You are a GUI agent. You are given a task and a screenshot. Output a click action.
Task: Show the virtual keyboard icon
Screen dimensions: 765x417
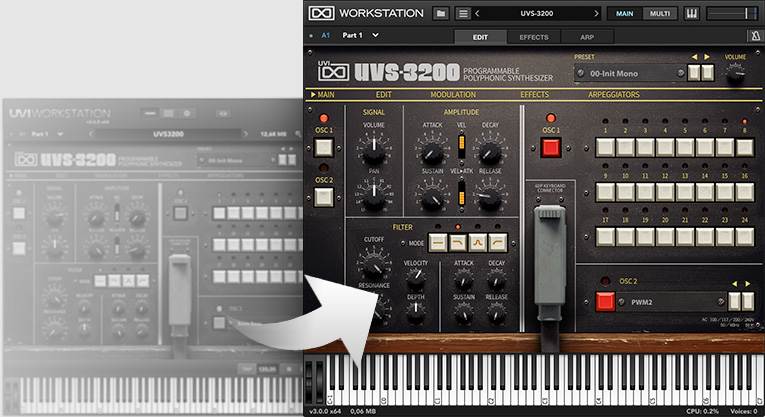(691, 14)
